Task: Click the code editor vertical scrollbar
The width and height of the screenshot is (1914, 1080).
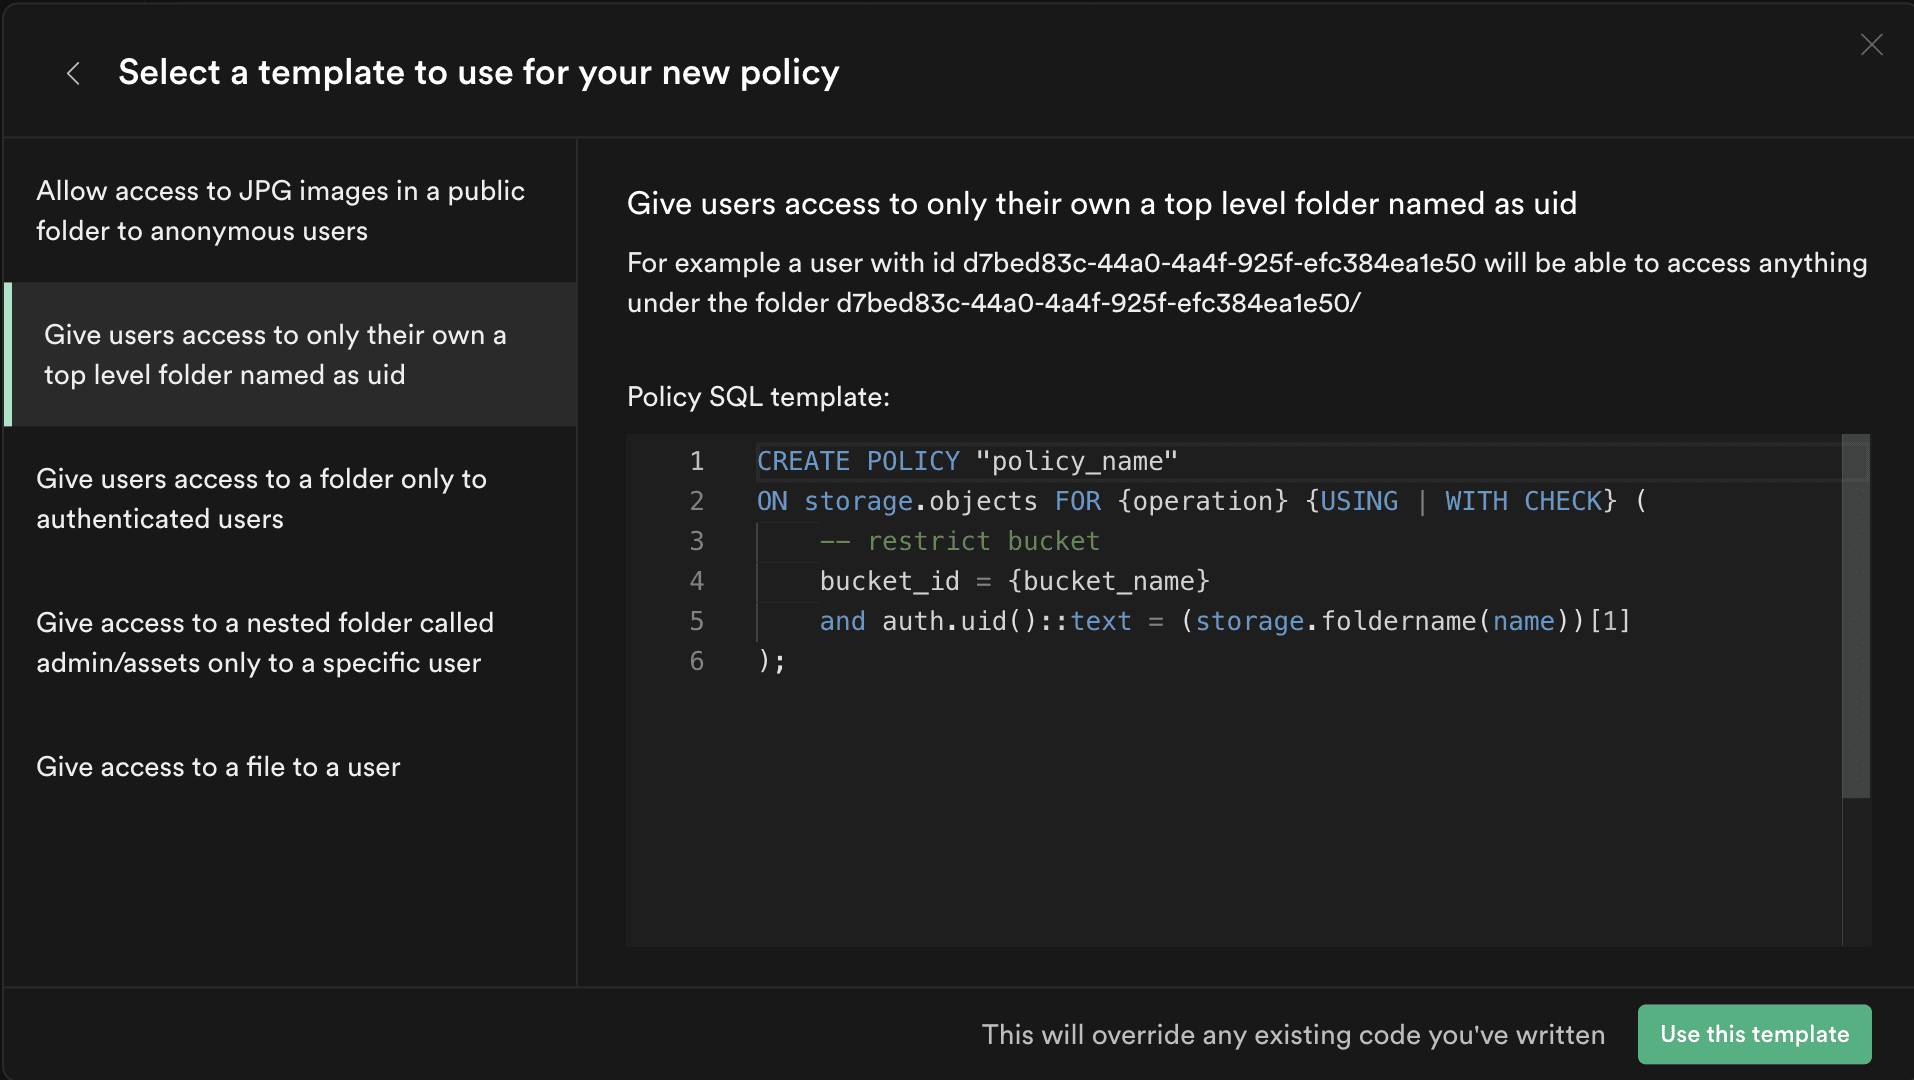Action: (x=1856, y=616)
